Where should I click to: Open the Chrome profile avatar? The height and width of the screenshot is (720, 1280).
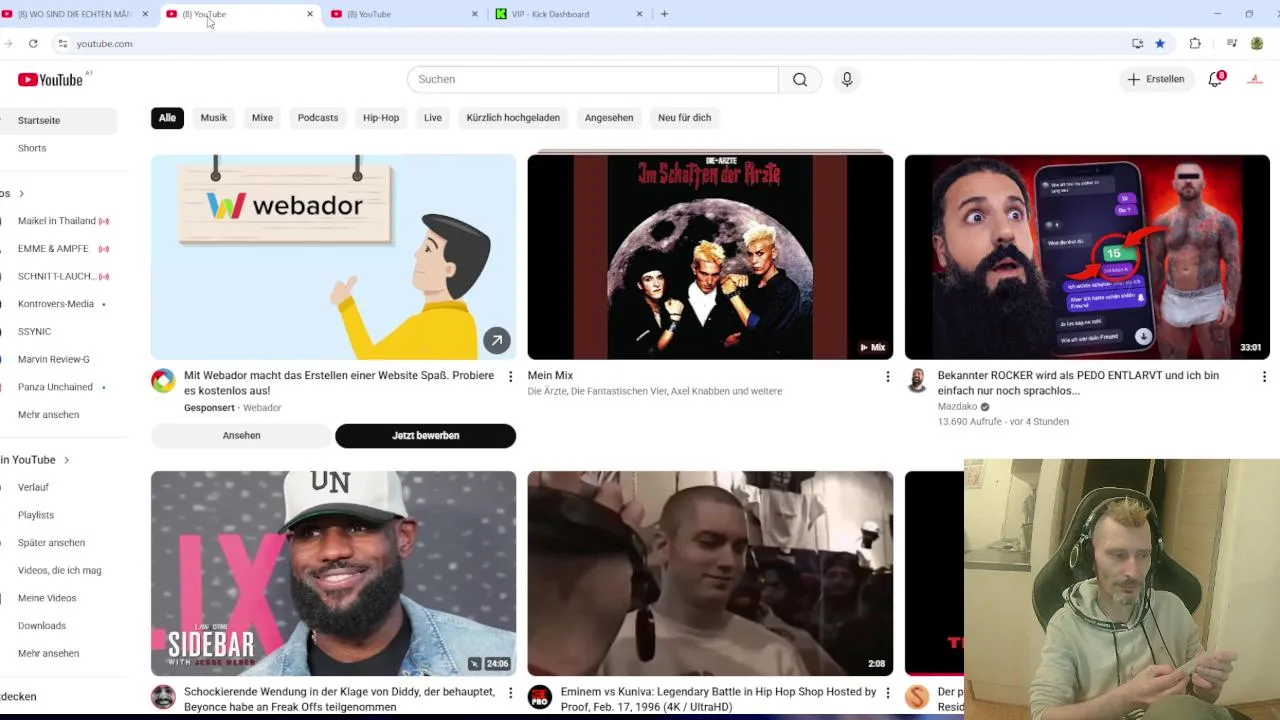[x=1257, y=44]
